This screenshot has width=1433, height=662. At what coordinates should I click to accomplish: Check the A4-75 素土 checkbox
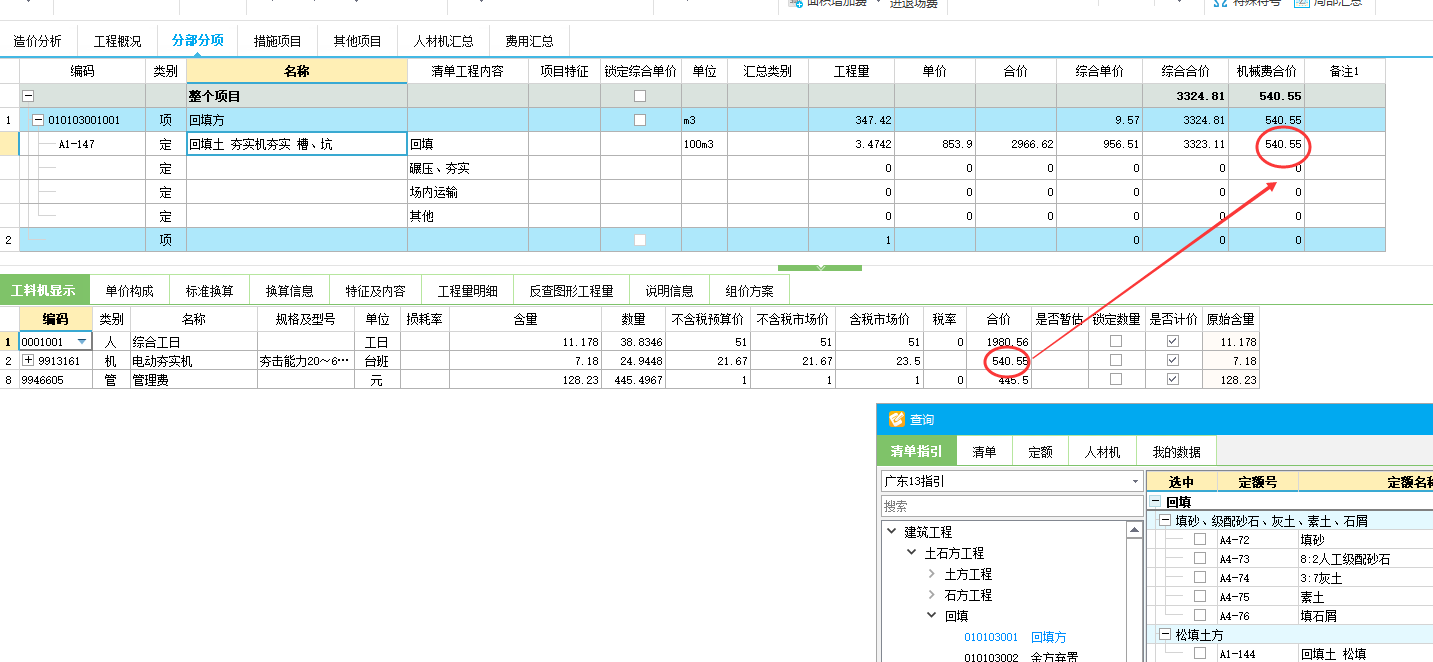coord(1200,597)
